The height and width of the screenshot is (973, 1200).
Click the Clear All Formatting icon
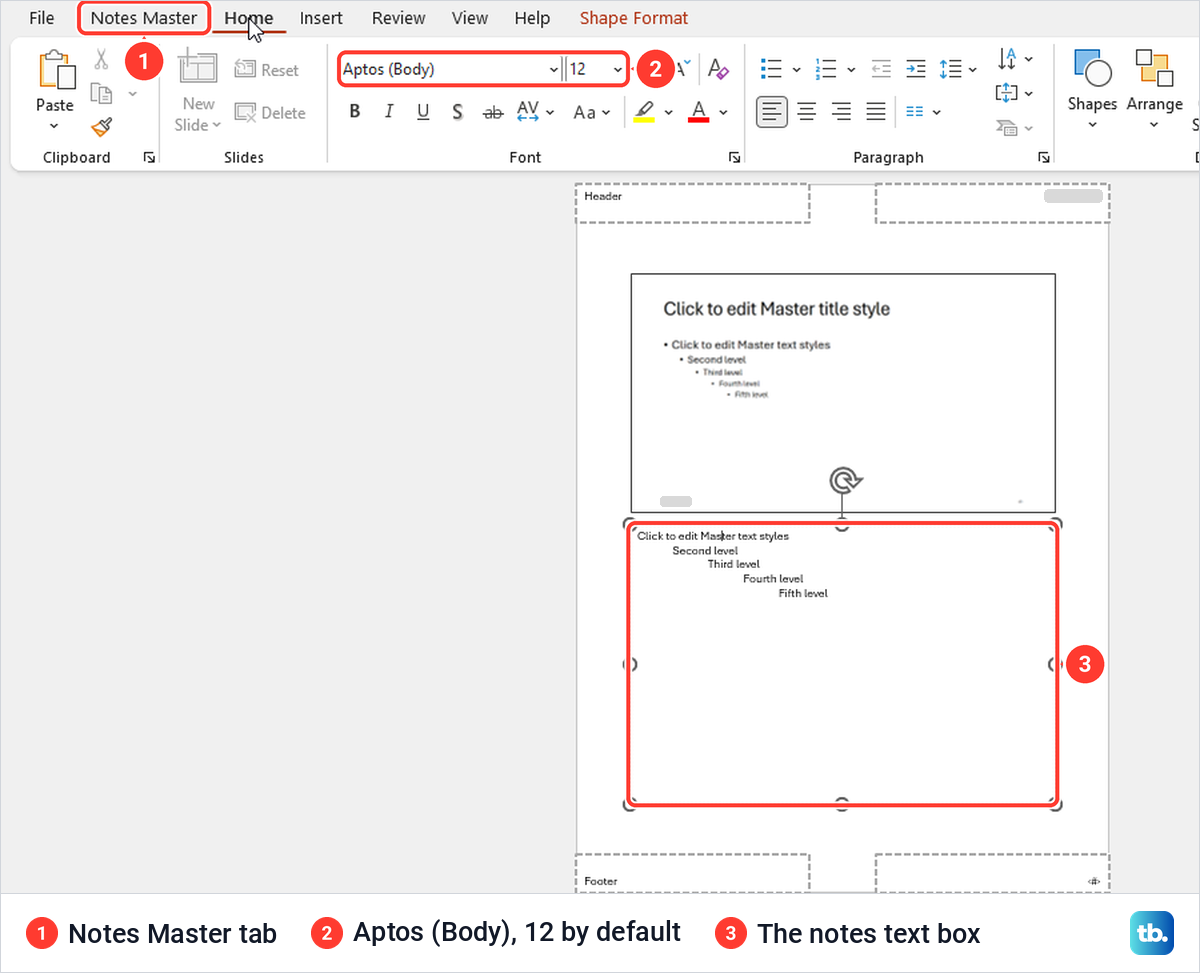click(x=718, y=69)
